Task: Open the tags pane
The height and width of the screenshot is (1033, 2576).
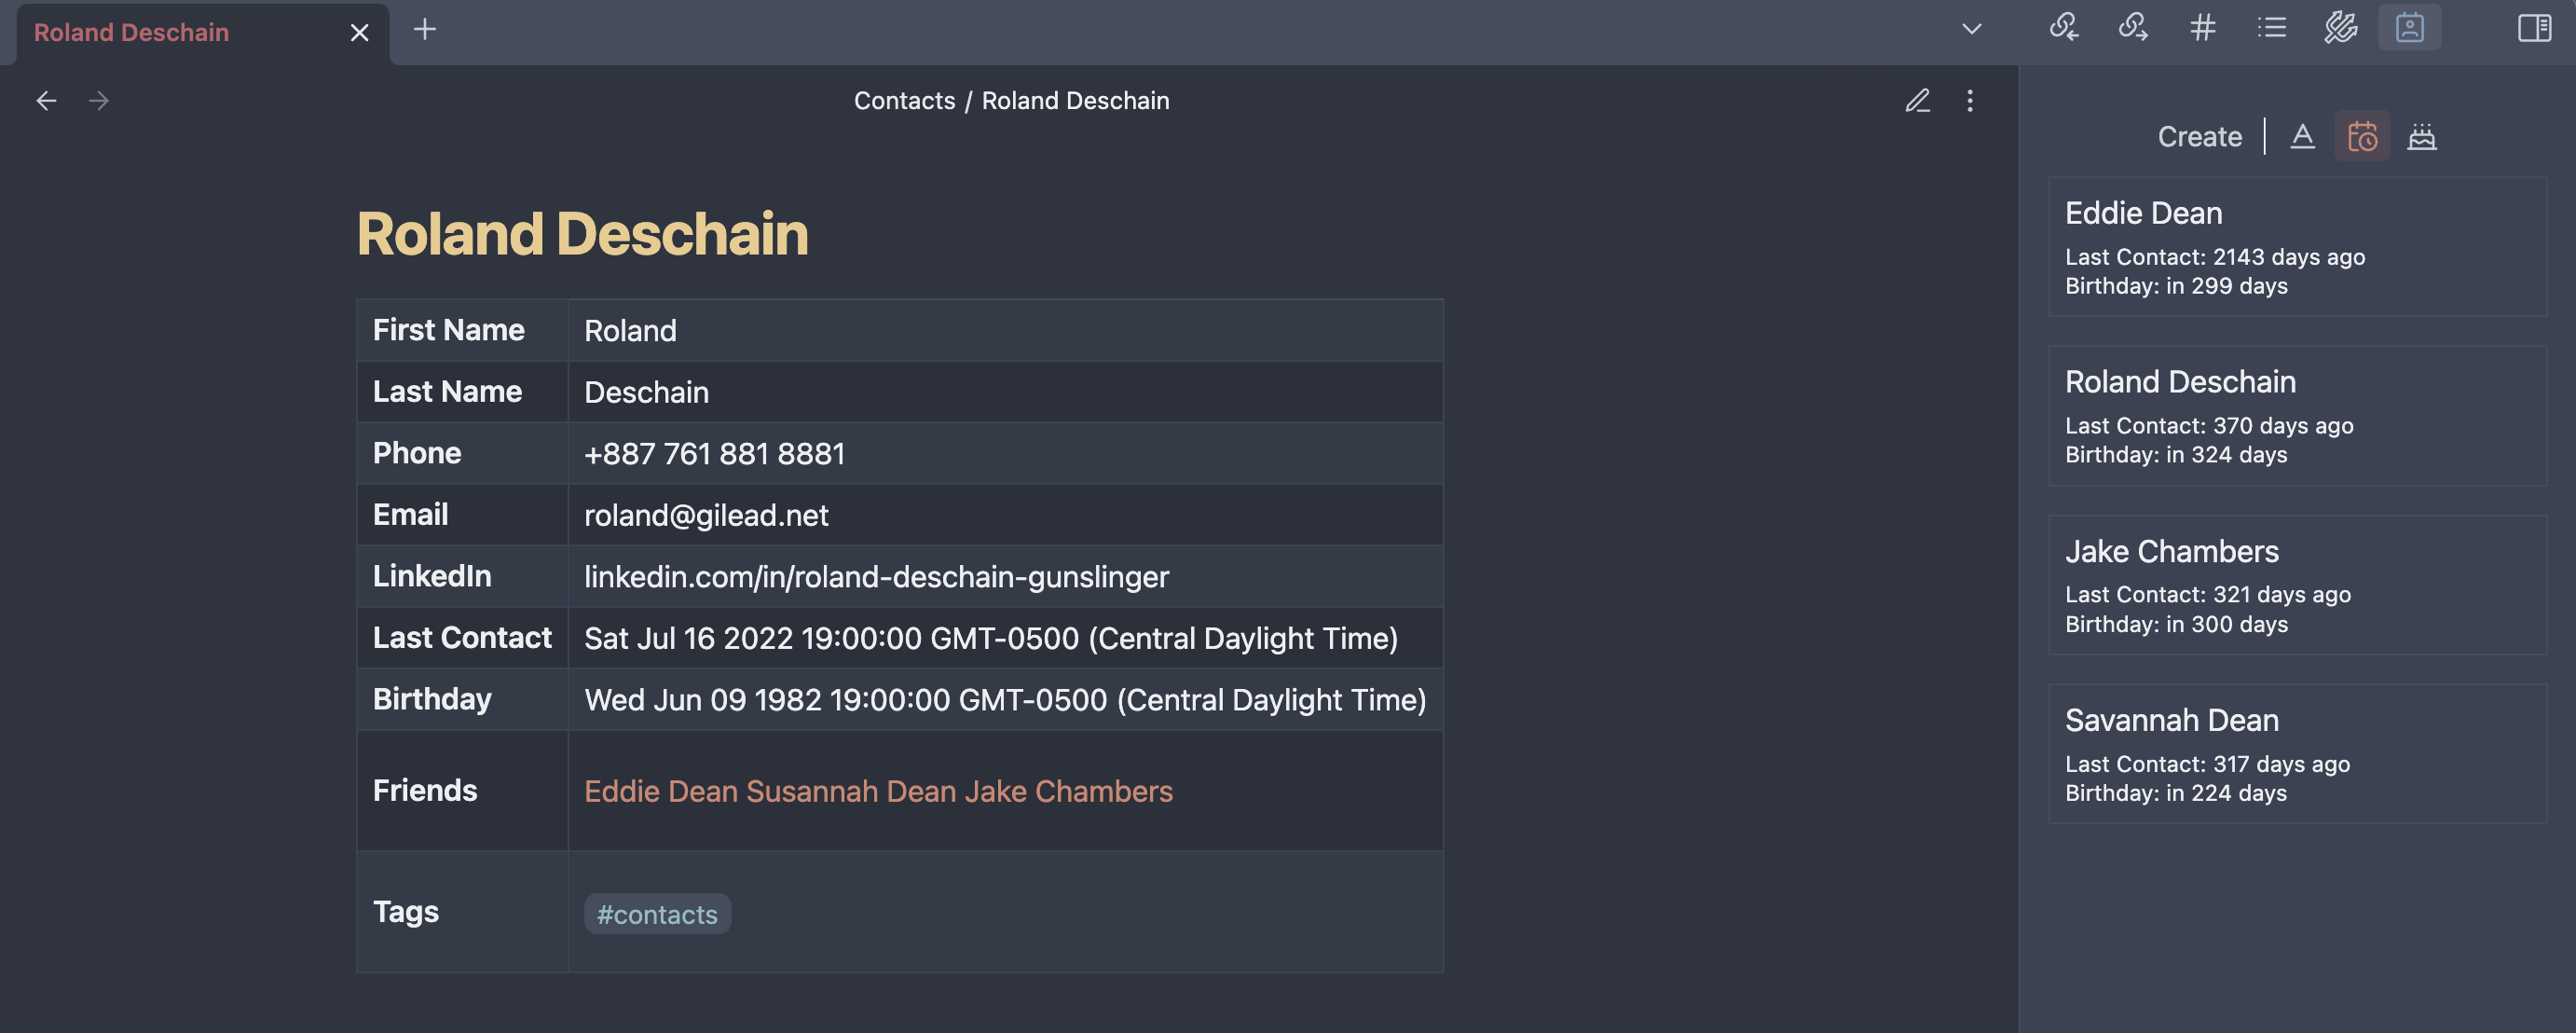Action: coord(2202,29)
